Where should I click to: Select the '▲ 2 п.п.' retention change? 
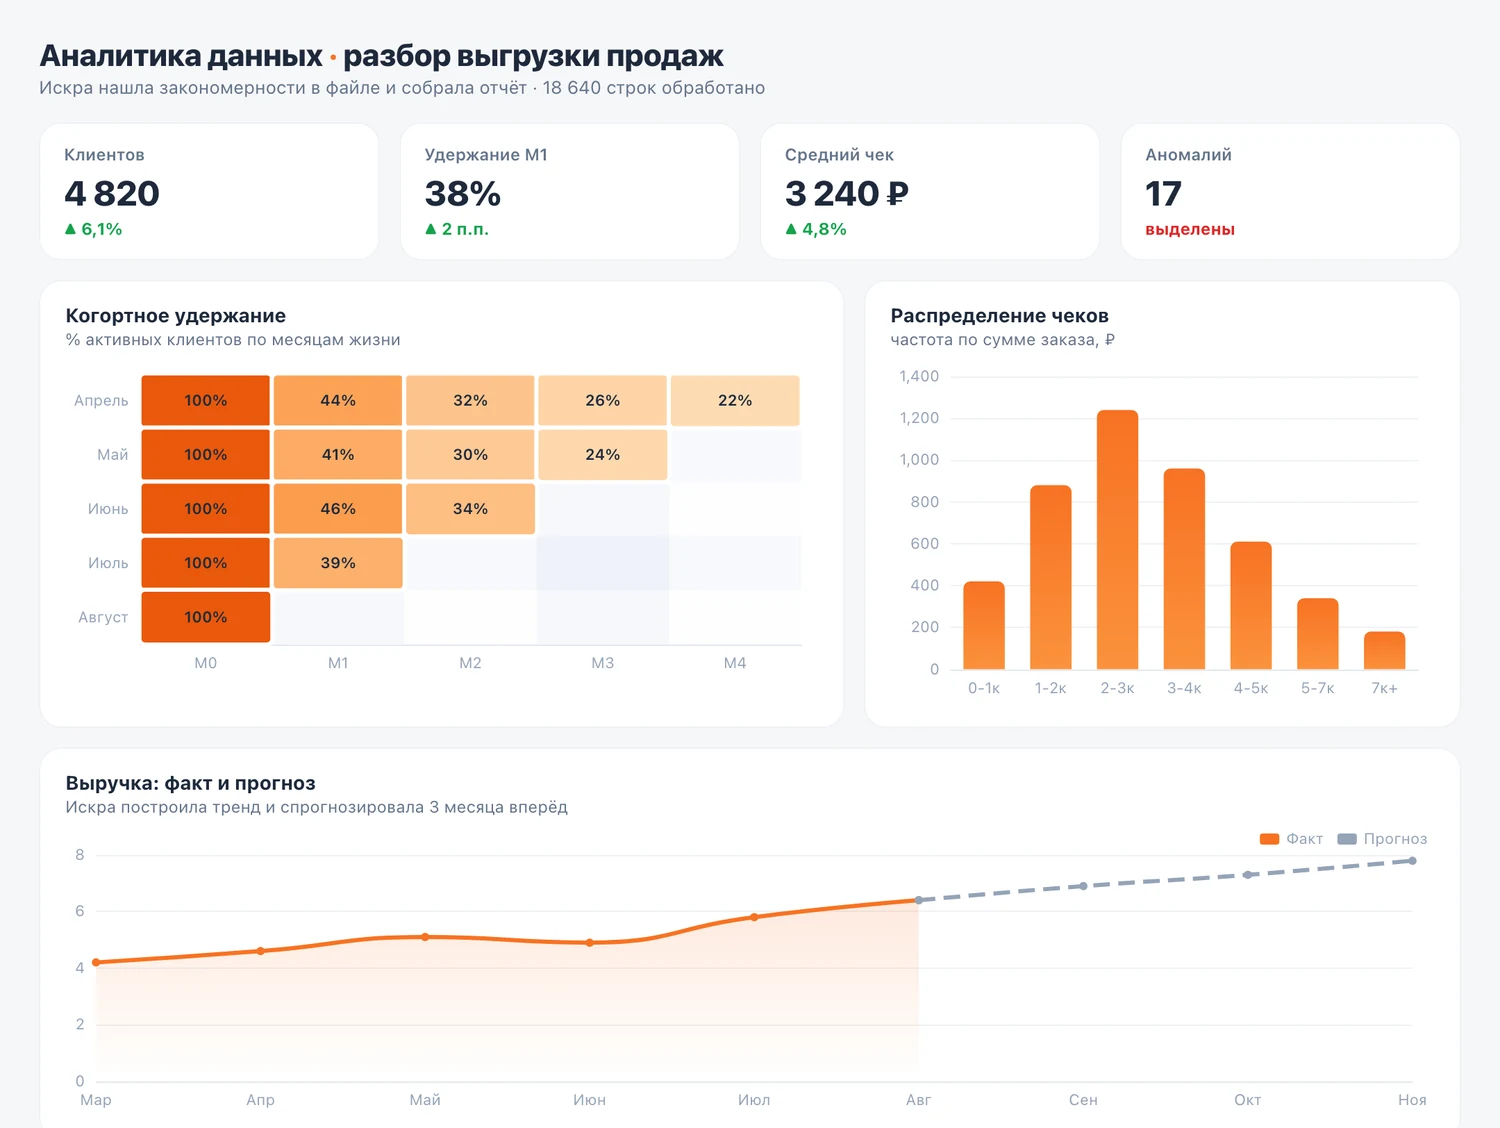(x=457, y=229)
